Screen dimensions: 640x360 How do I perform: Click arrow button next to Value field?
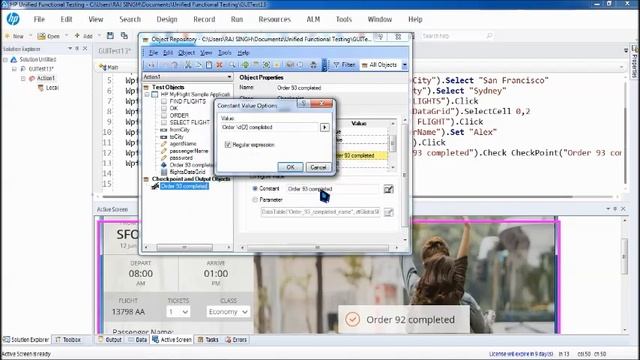324,127
